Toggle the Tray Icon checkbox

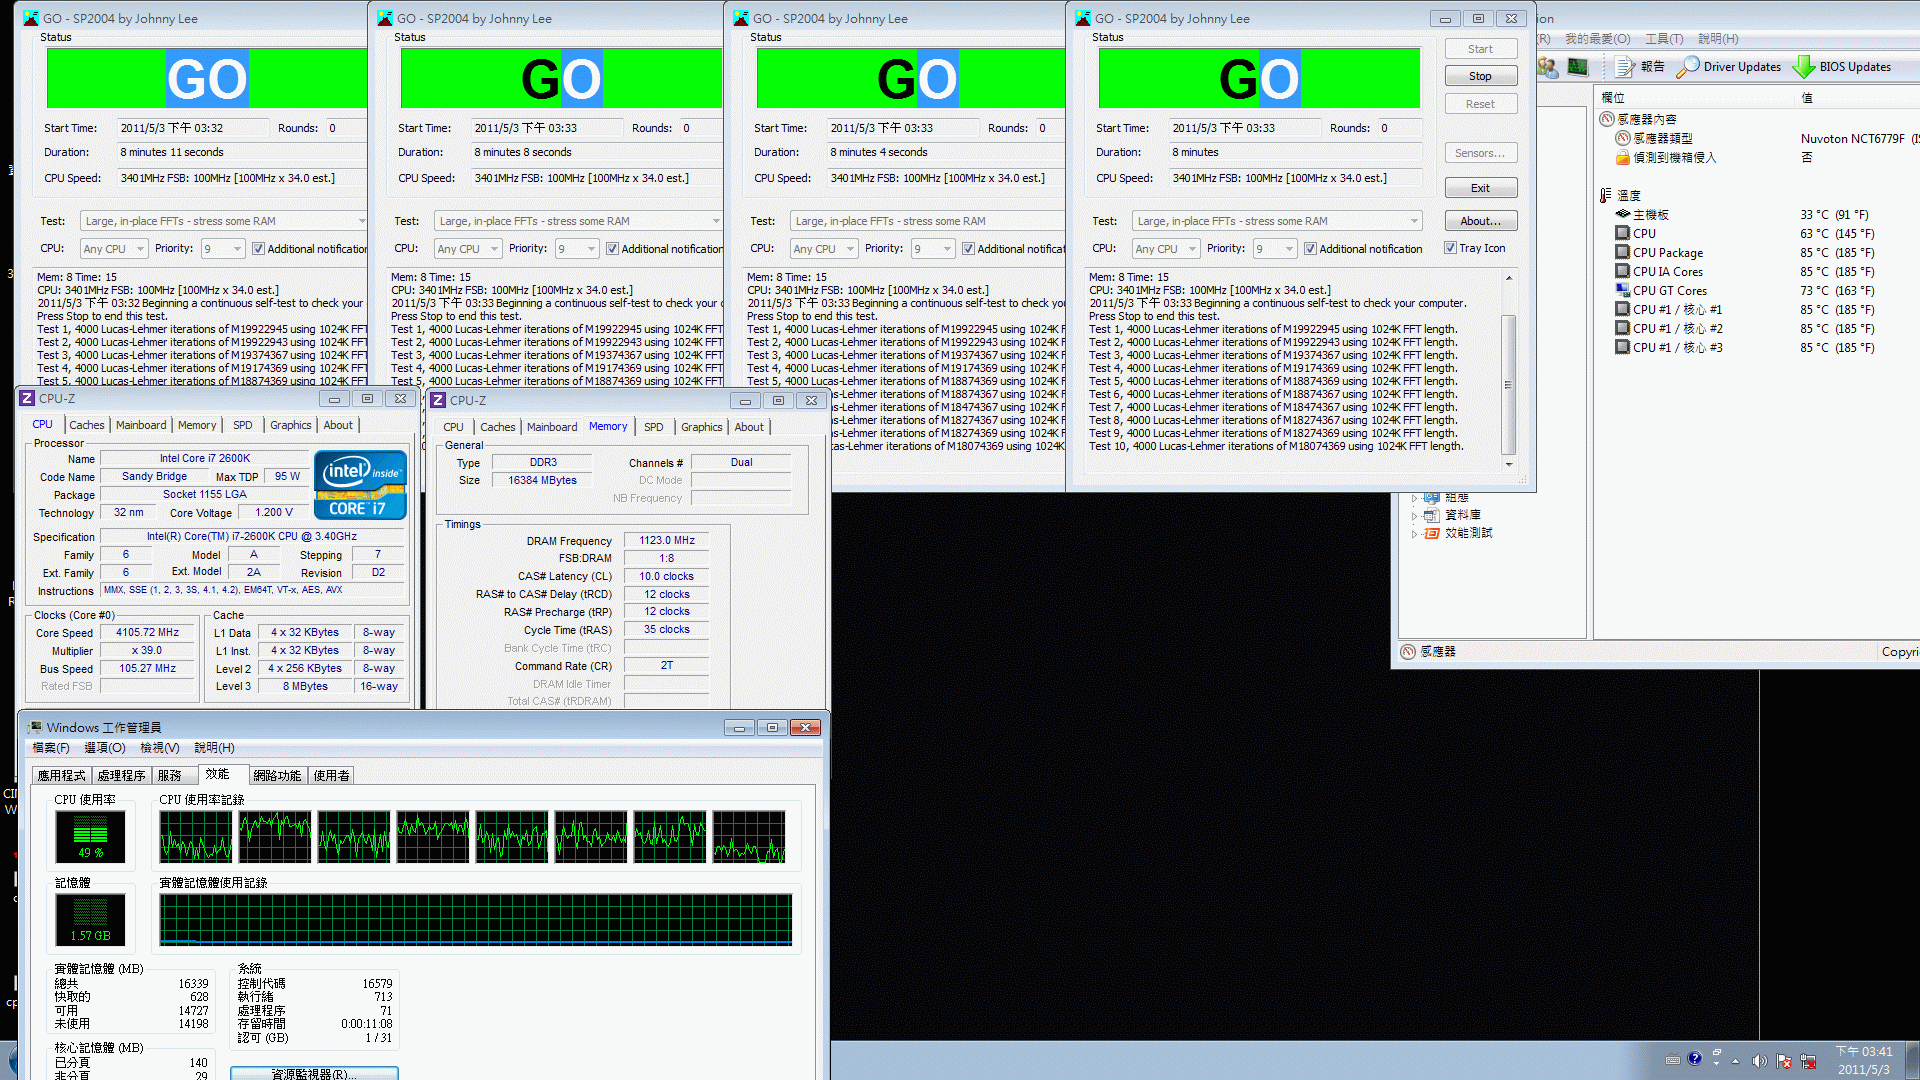pyautogui.click(x=1450, y=248)
